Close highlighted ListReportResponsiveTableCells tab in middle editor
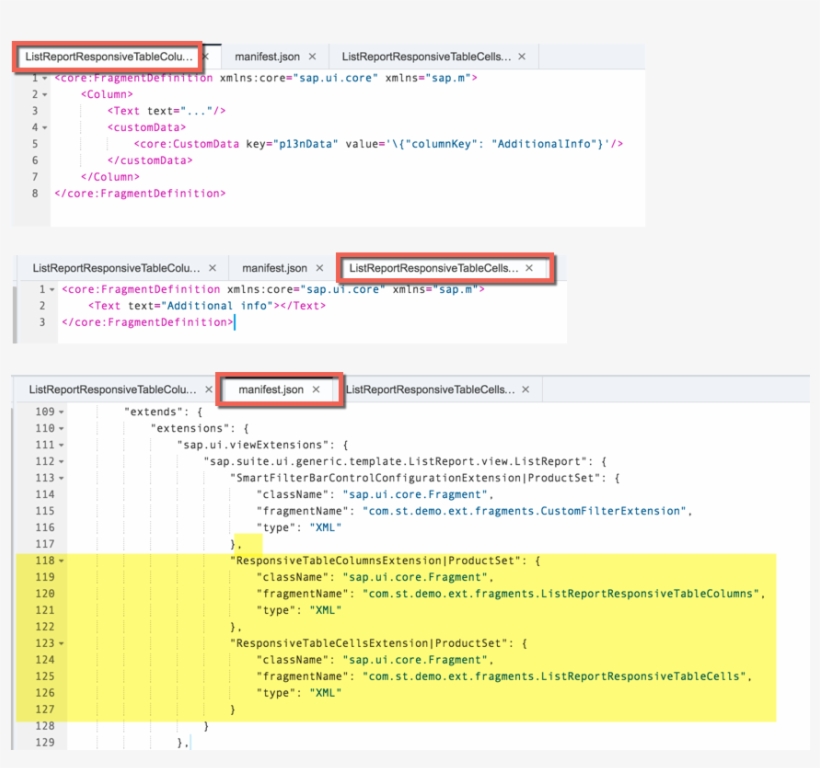Screen dimensions: 820x768 529,268
